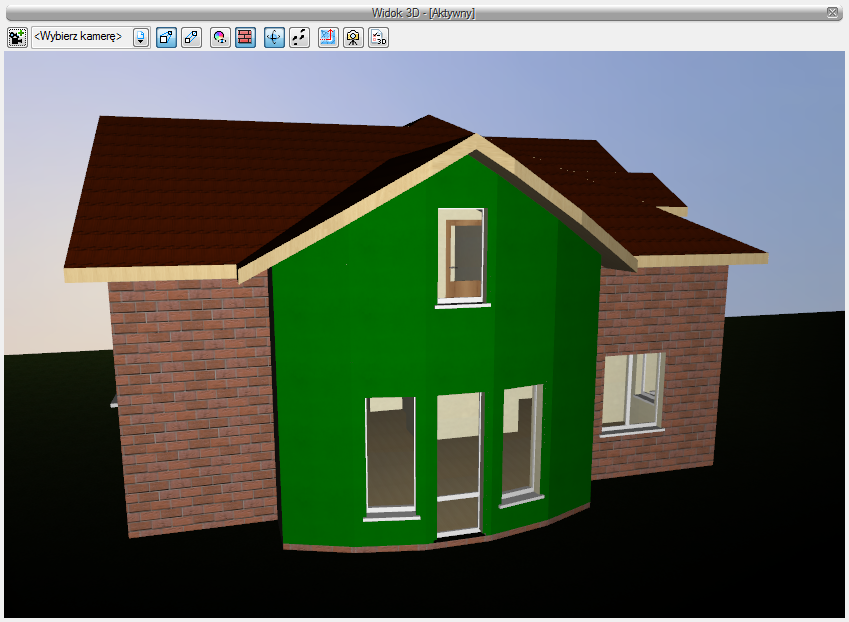Click the add camera icon
The image size is (849, 622).
17,37
